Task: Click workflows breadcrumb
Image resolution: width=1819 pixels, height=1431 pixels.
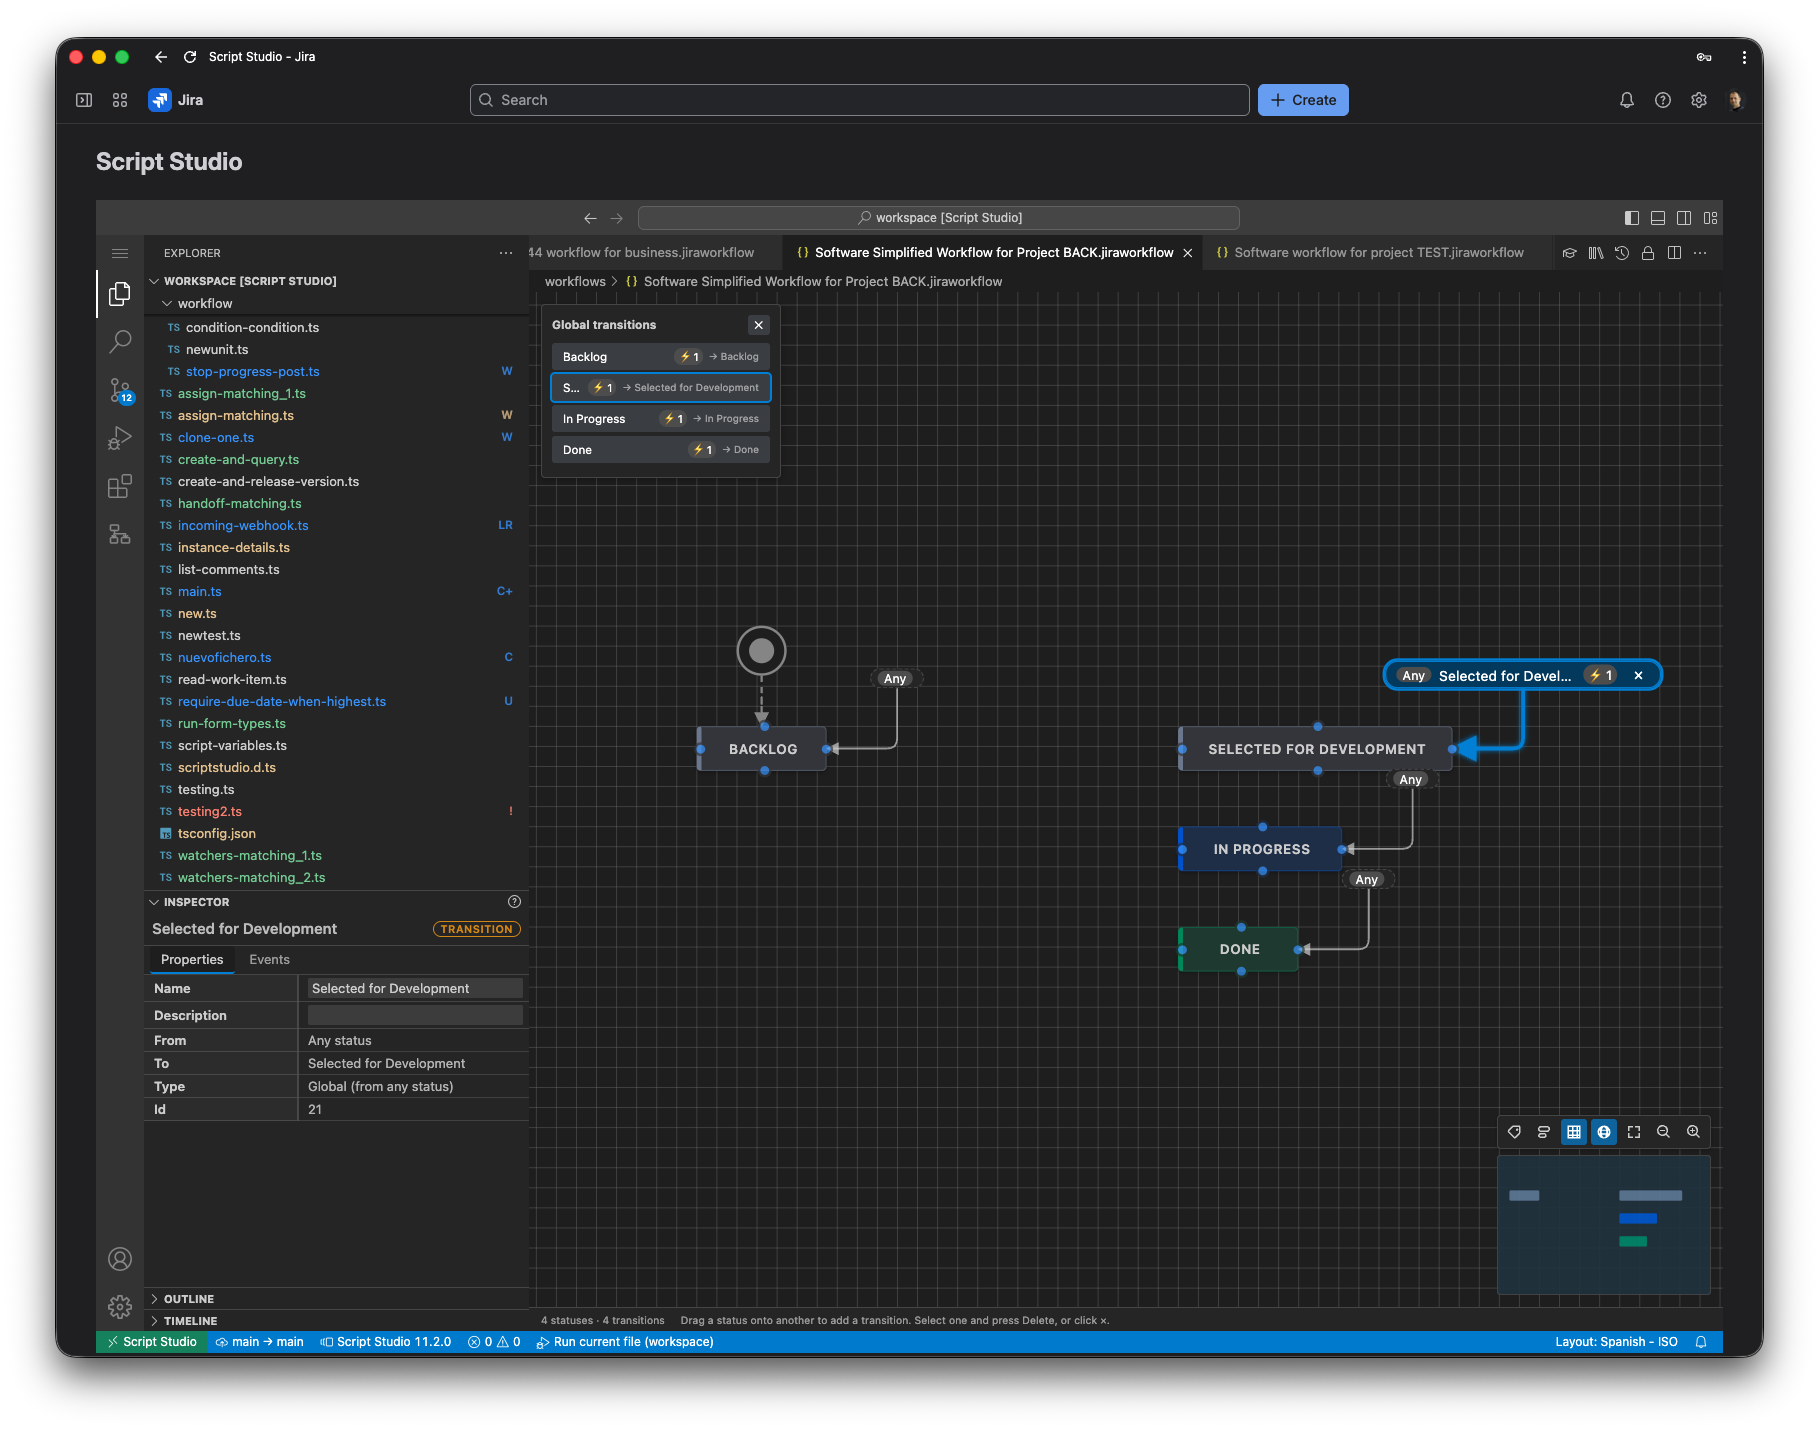Action: [x=575, y=282]
